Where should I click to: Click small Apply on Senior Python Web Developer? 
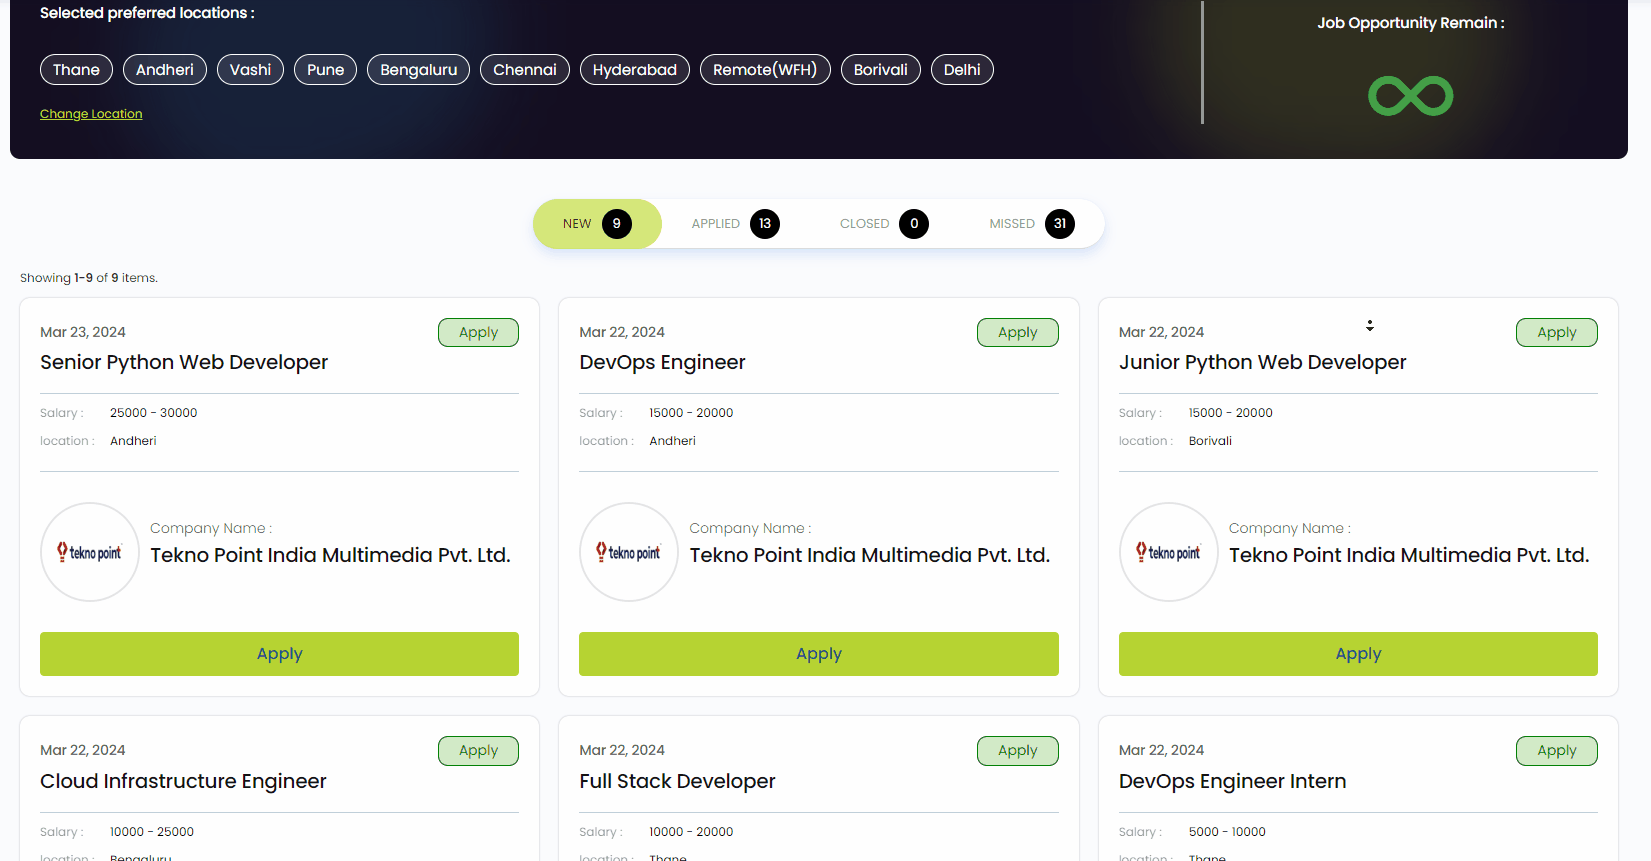[478, 333]
